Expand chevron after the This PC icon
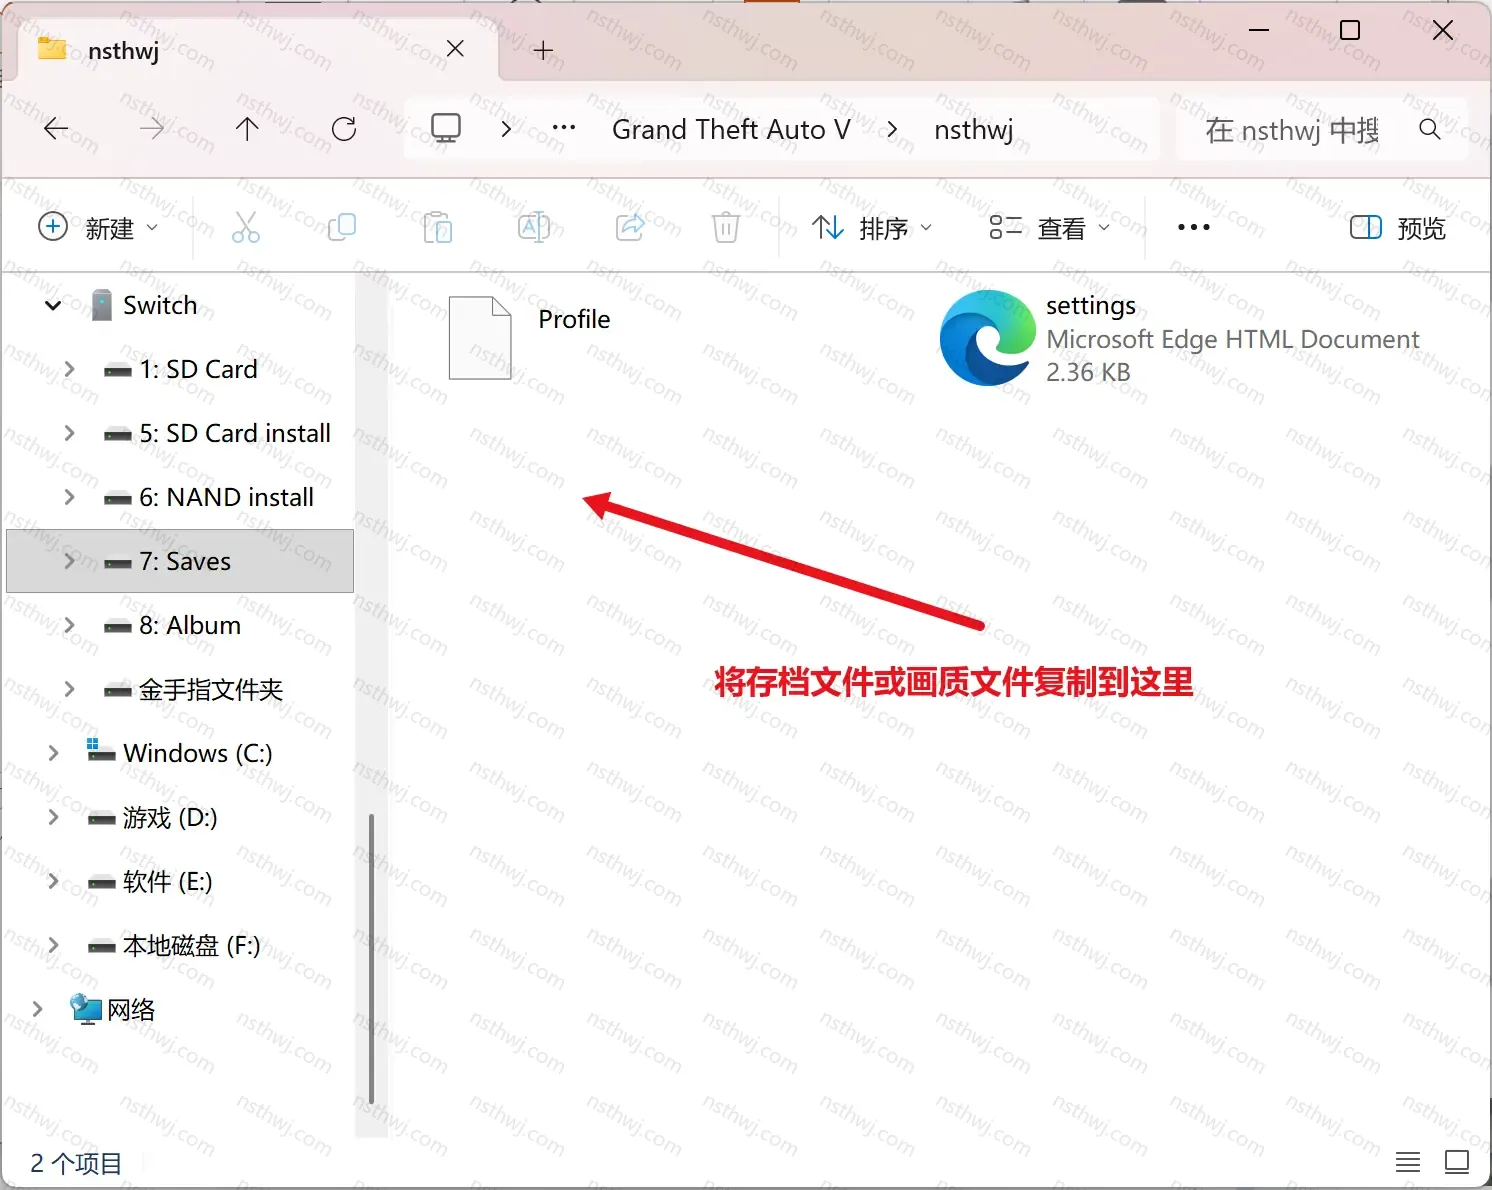1492x1190 pixels. click(x=506, y=129)
